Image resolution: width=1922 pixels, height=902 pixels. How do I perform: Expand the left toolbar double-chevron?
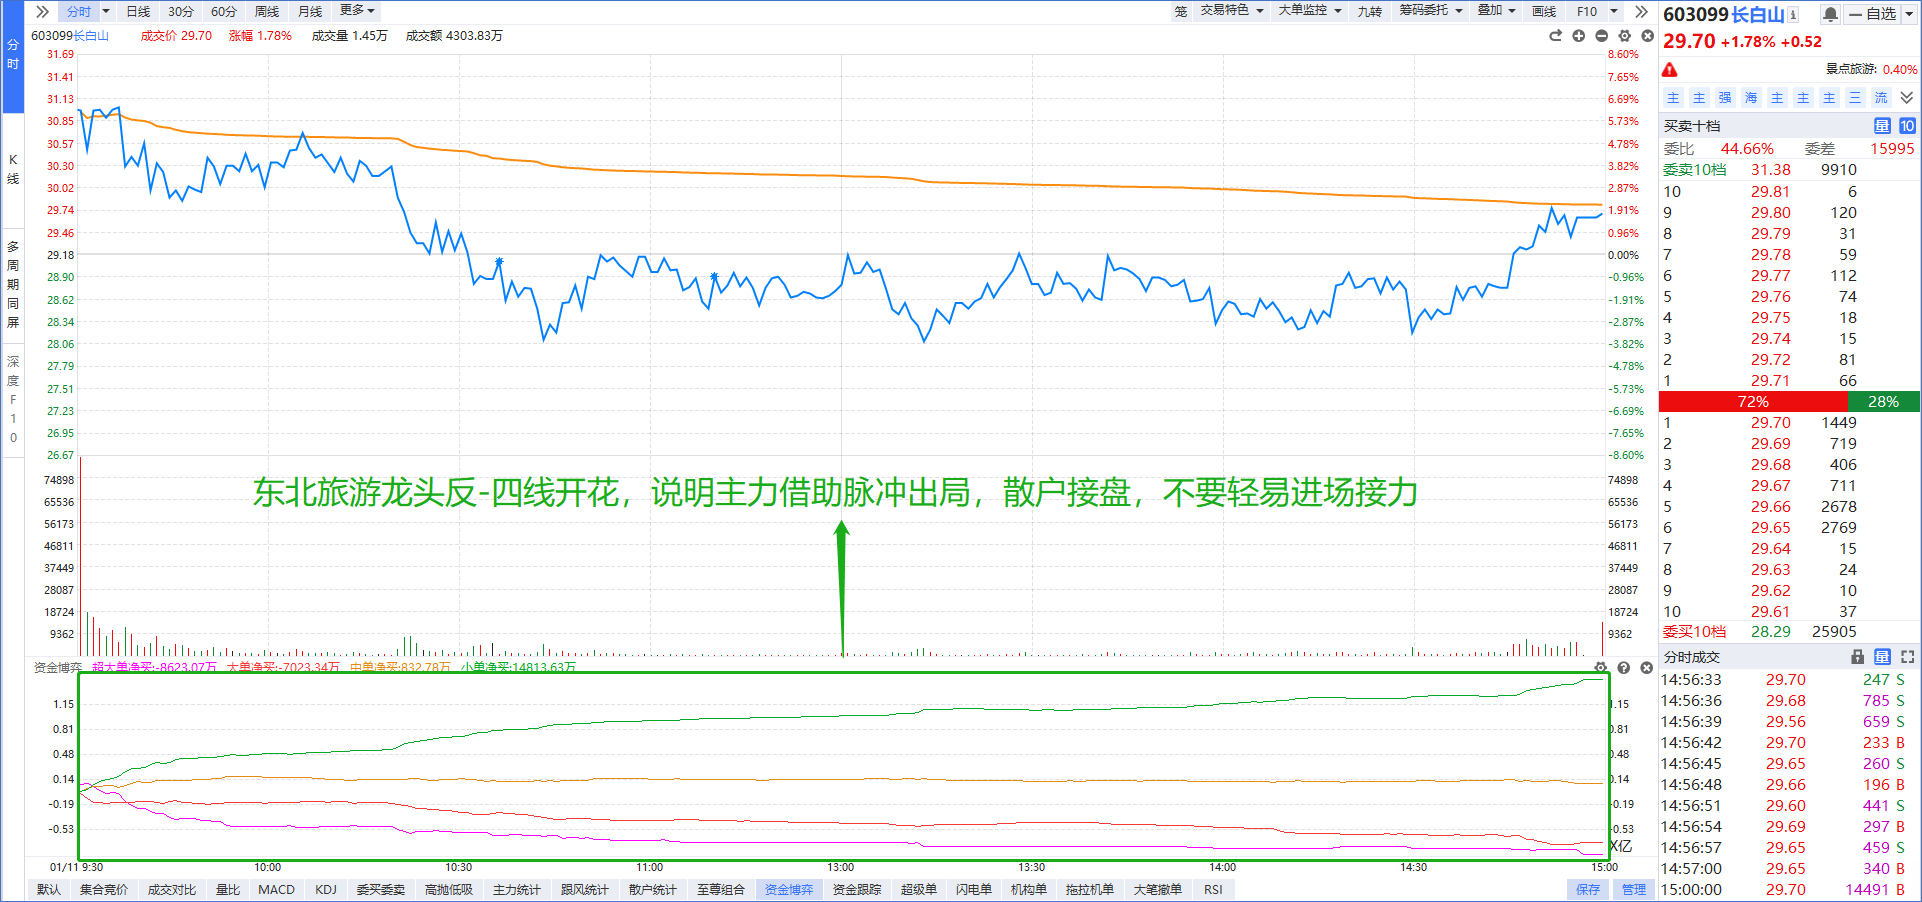tap(42, 12)
